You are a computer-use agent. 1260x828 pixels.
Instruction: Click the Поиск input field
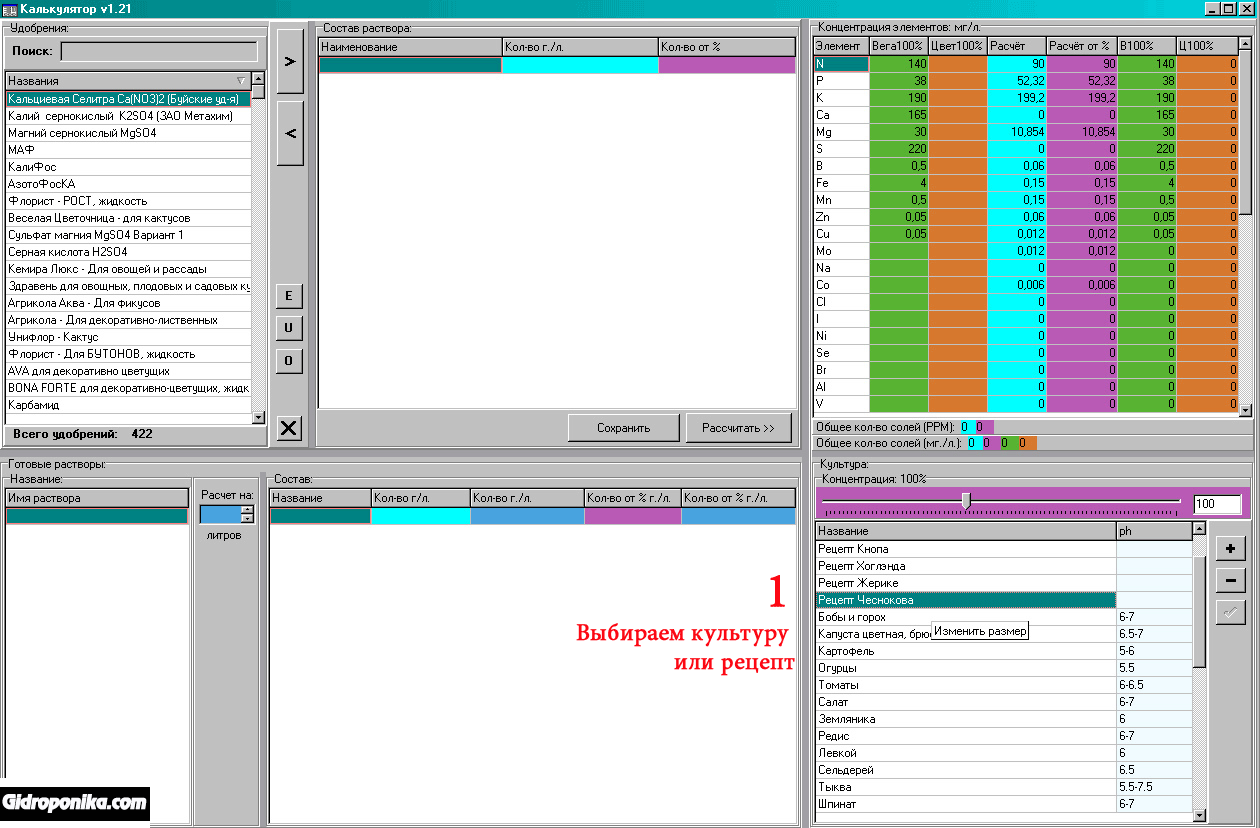pos(159,51)
